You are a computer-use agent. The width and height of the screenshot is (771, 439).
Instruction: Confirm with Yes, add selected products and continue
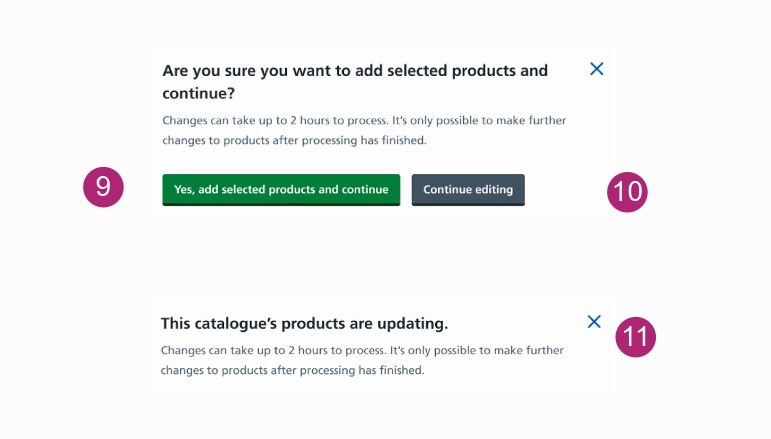tap(281, 190)
